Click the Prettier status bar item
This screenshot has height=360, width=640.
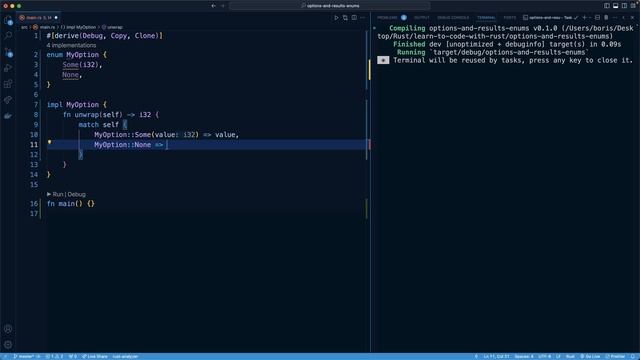click(615, 356)
